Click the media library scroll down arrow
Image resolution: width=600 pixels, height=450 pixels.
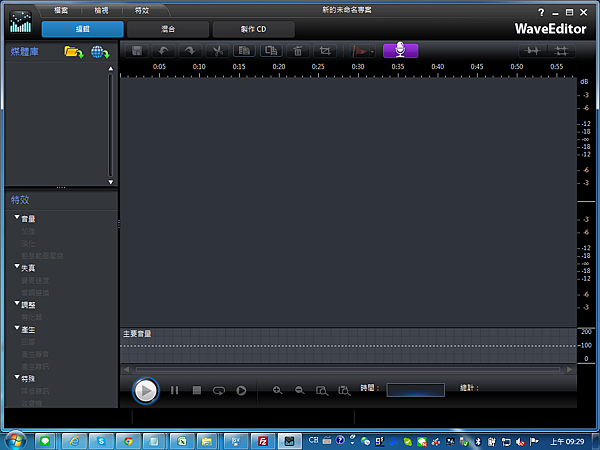coord(111,182)
